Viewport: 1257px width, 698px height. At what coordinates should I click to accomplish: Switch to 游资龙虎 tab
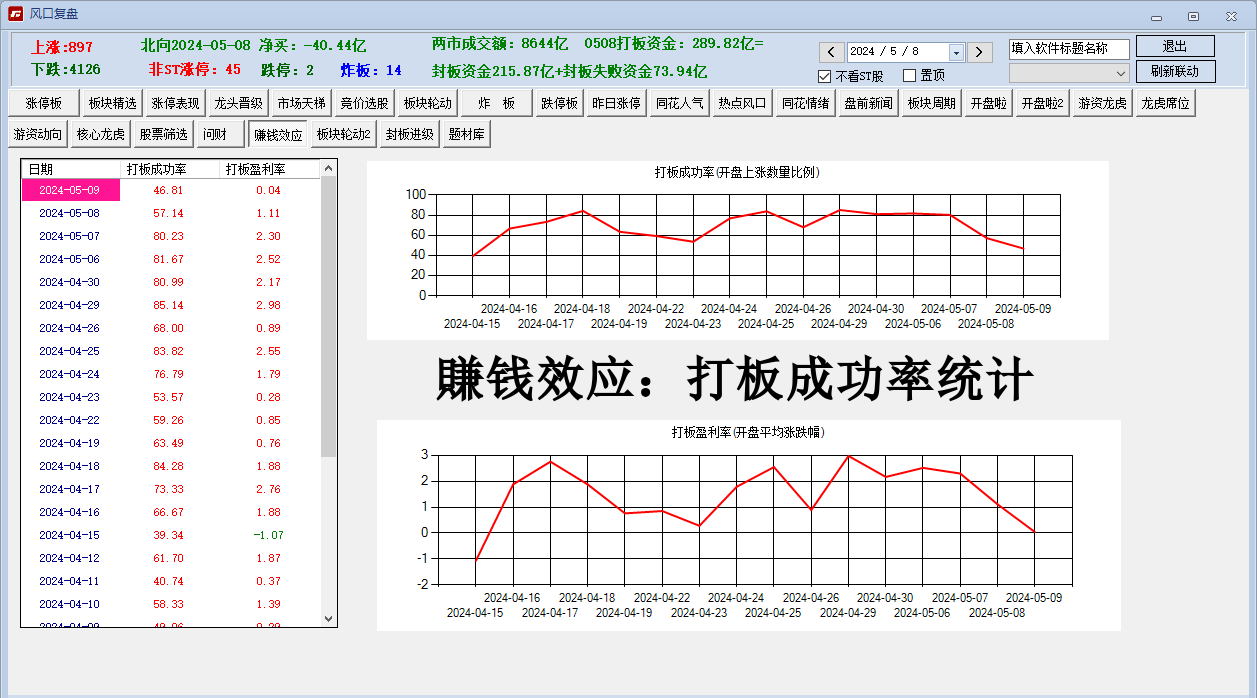1102,103
